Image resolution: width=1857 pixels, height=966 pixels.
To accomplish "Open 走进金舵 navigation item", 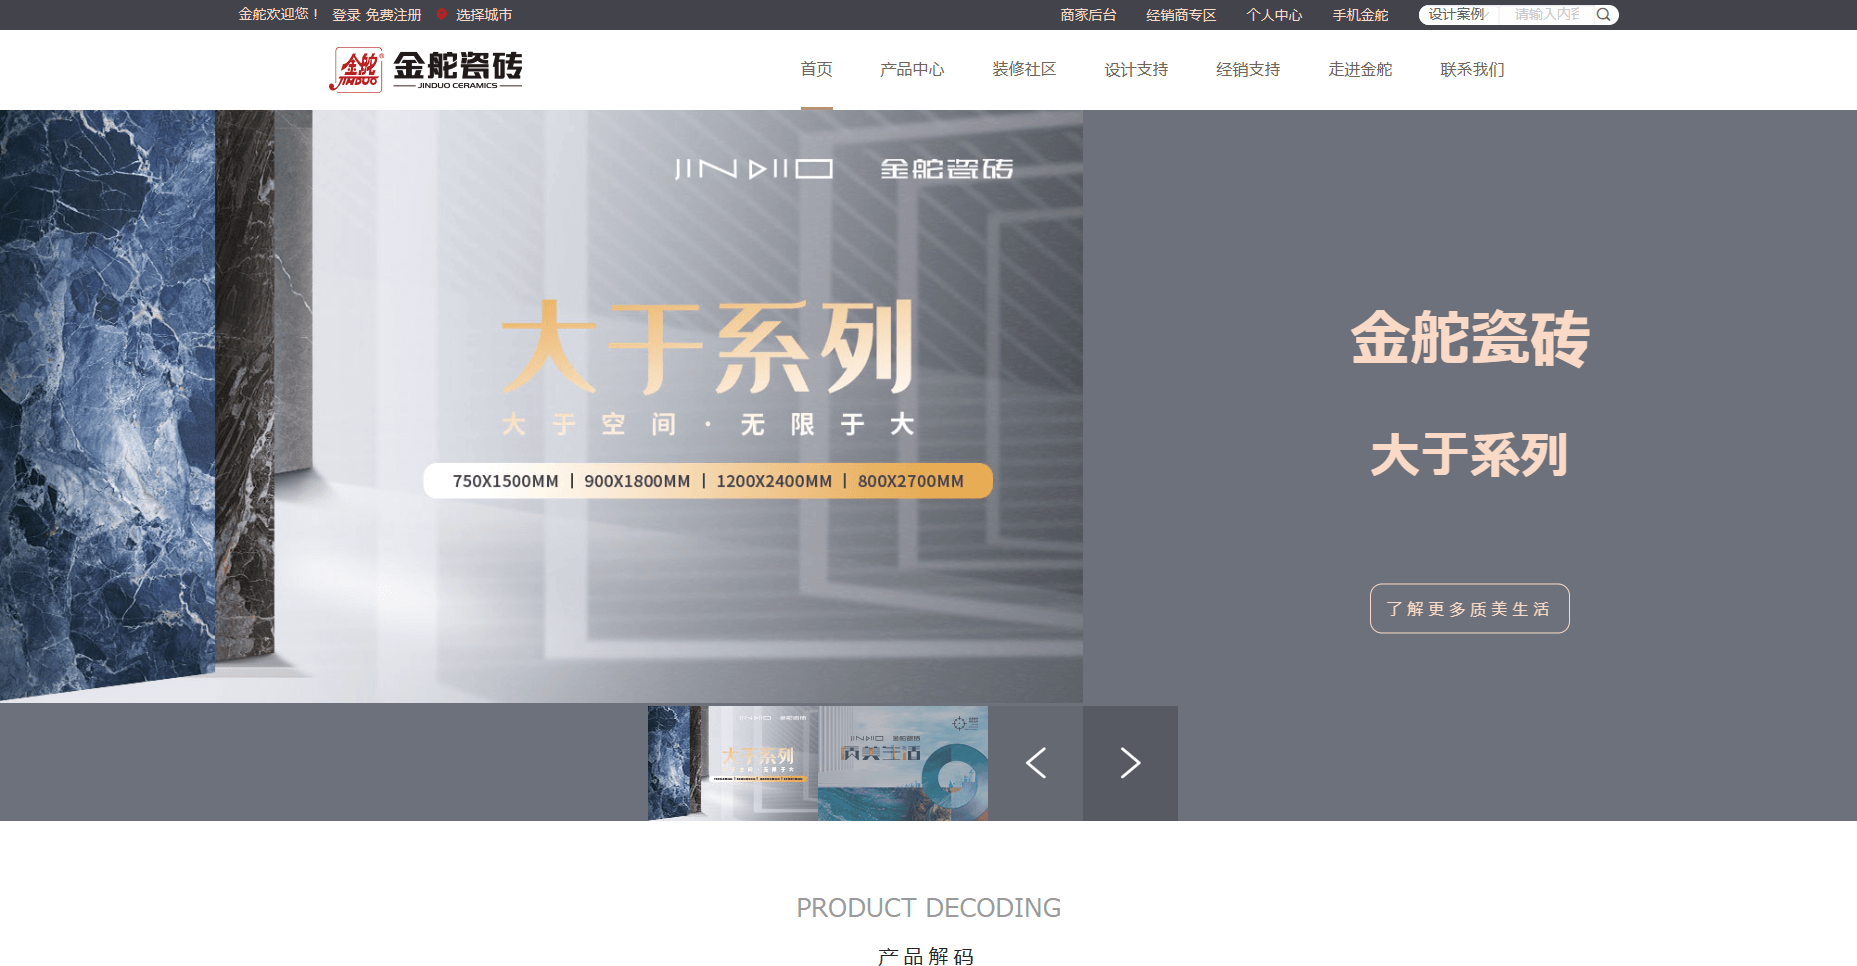I will (x=1360, y=69).
